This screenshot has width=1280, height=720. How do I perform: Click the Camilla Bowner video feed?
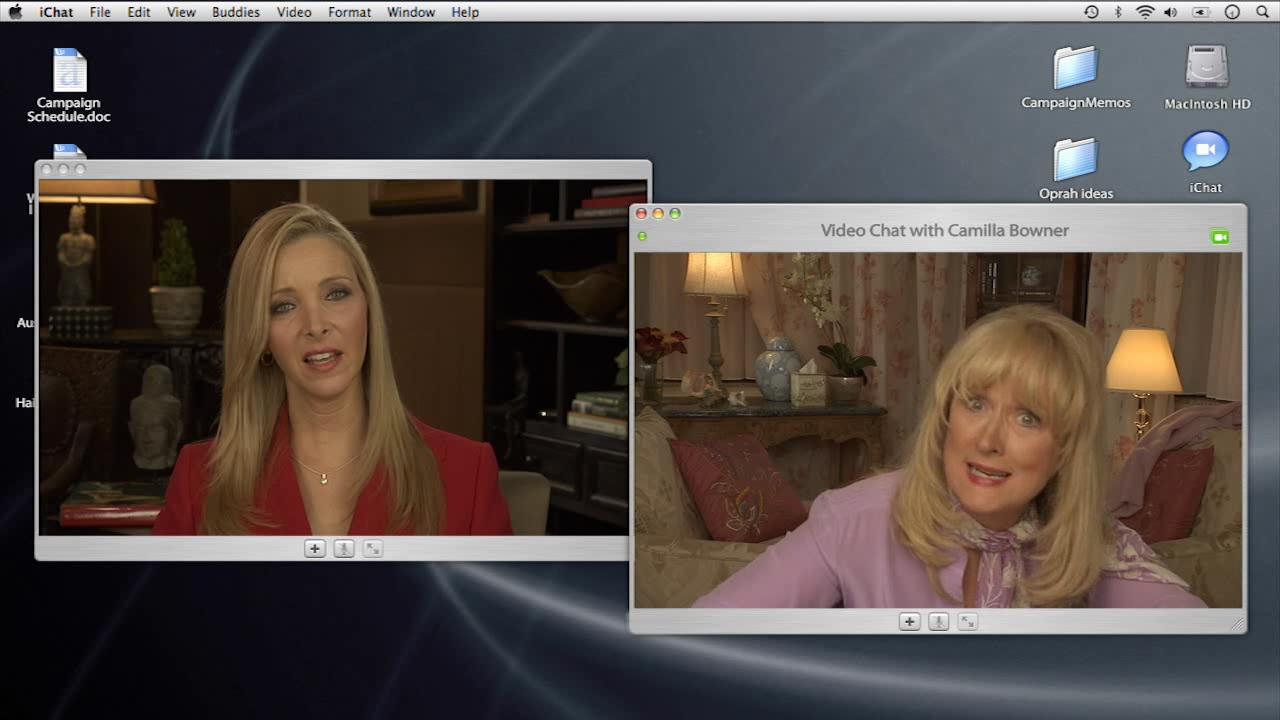[x=938, y=430]
